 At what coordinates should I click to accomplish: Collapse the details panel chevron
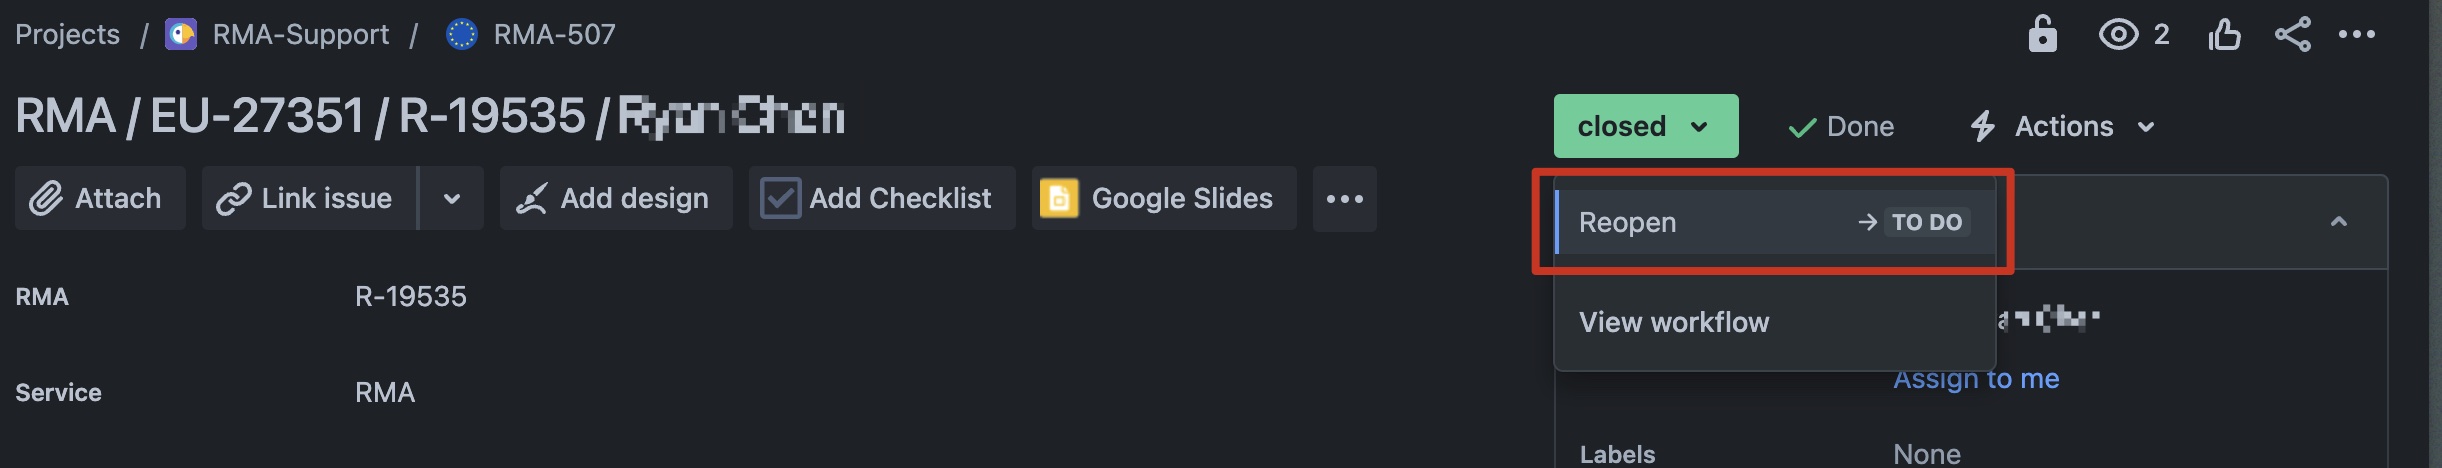coord(2338,221)
